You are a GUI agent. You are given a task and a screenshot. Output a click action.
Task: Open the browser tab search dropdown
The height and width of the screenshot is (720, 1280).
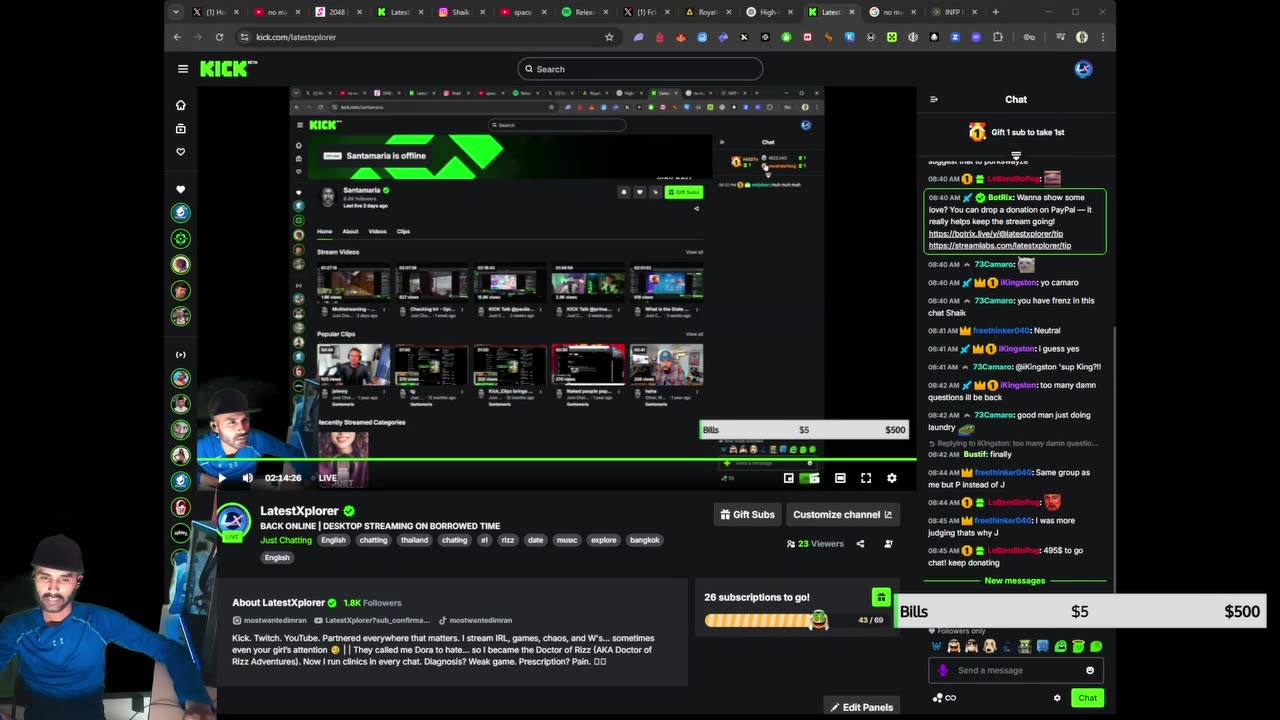tap(176, 12)
